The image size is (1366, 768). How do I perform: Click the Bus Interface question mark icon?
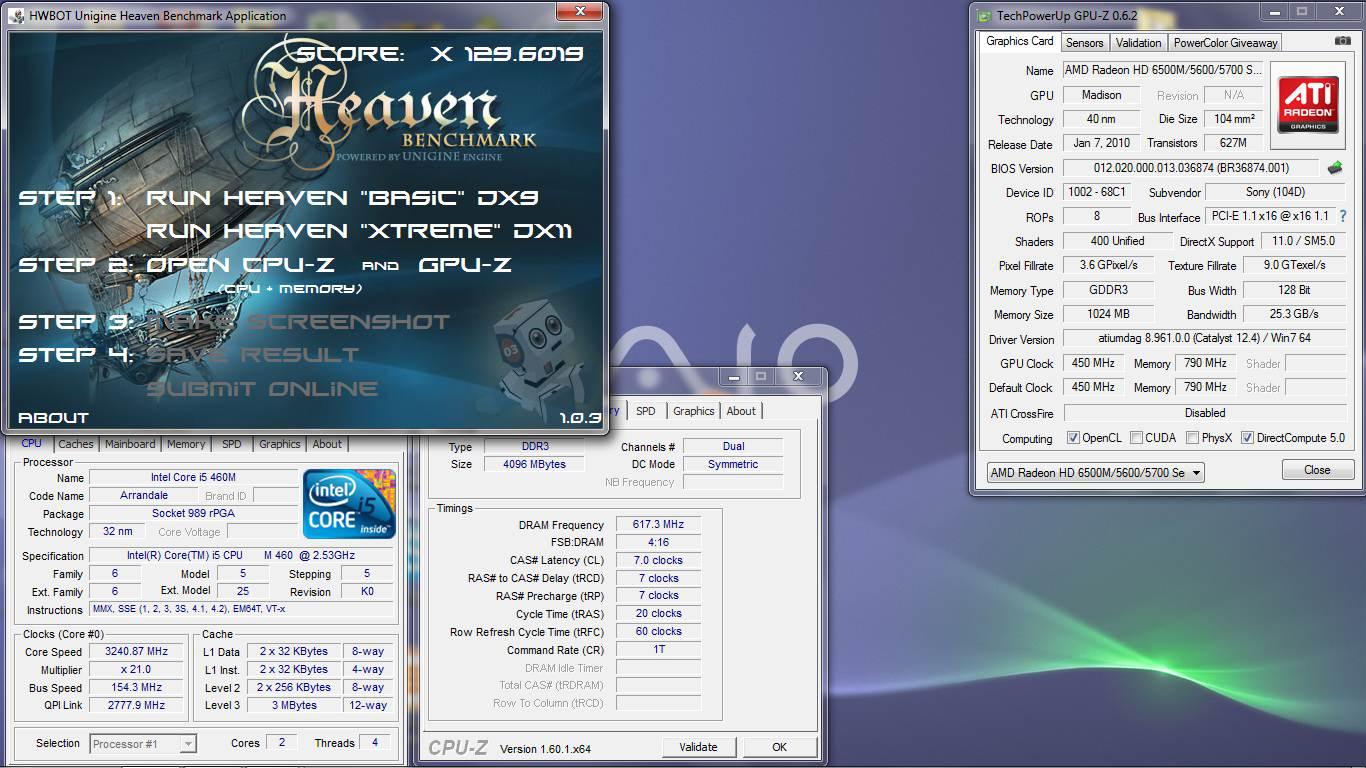(x=1343, y=216)
